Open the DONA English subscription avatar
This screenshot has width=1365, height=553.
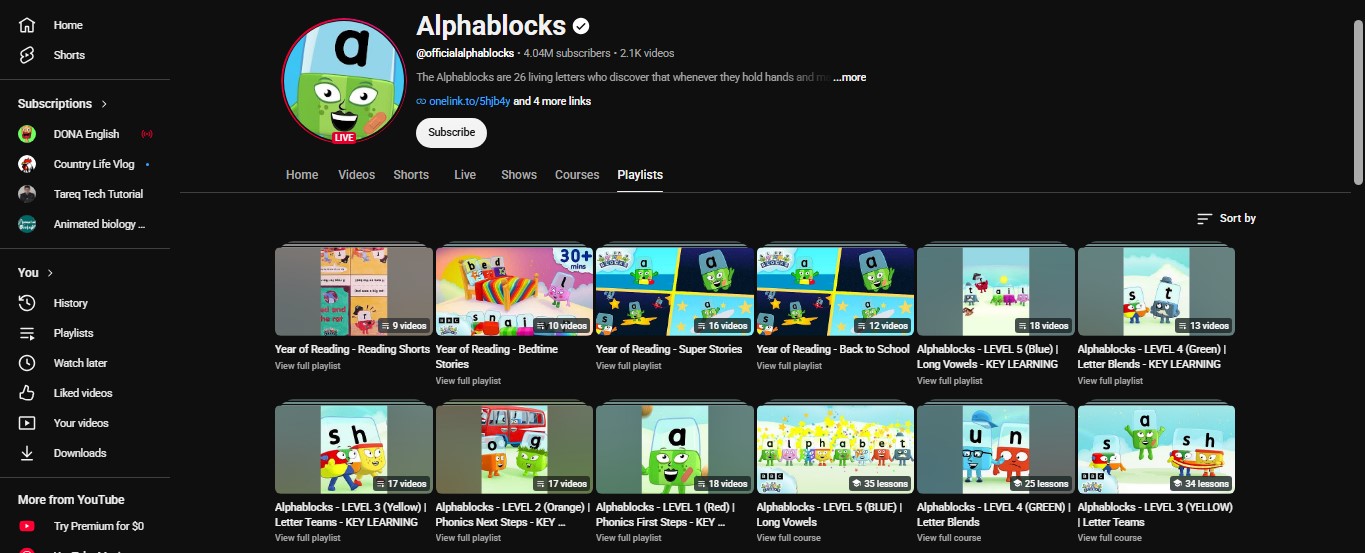(28, 134)
